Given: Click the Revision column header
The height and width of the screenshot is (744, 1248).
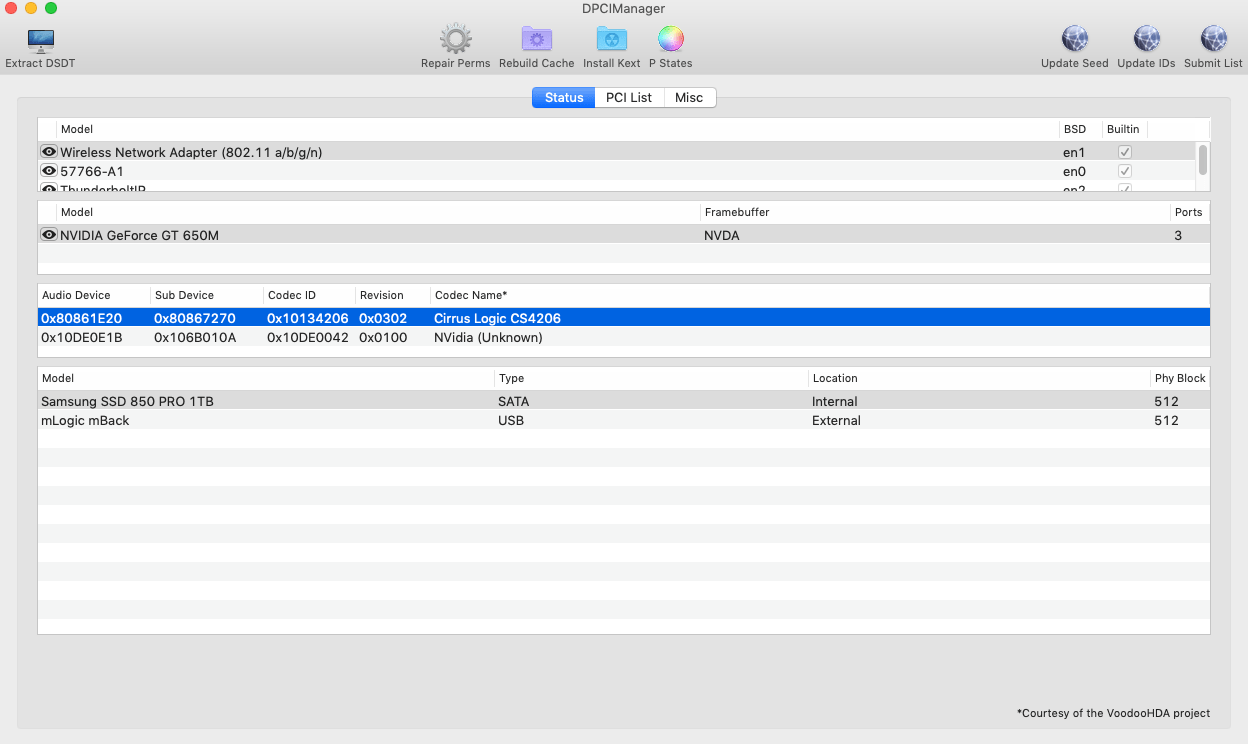Looking at the screenshot, I should (393, 295).
